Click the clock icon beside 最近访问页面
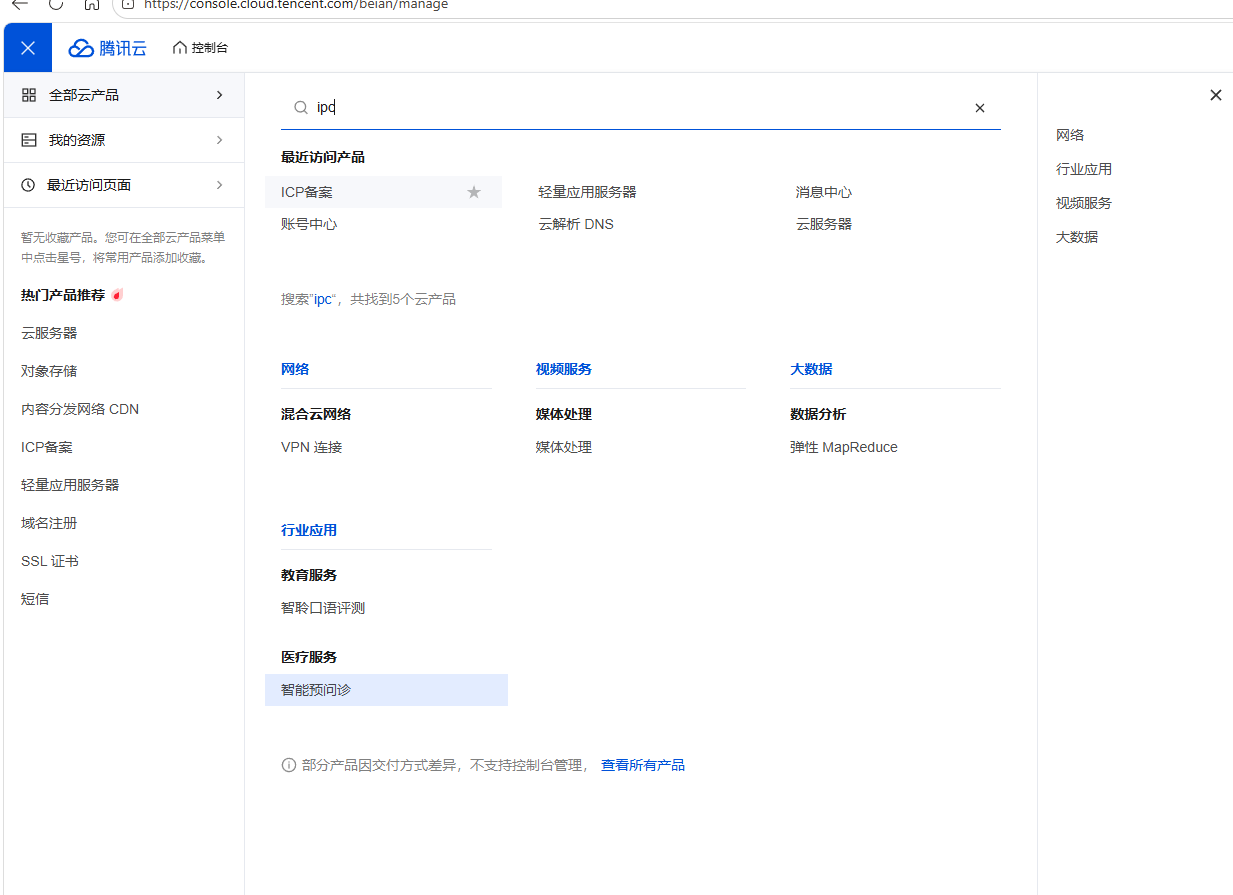This screenshot has height=895, width=1233. click(x=29, y=185)
